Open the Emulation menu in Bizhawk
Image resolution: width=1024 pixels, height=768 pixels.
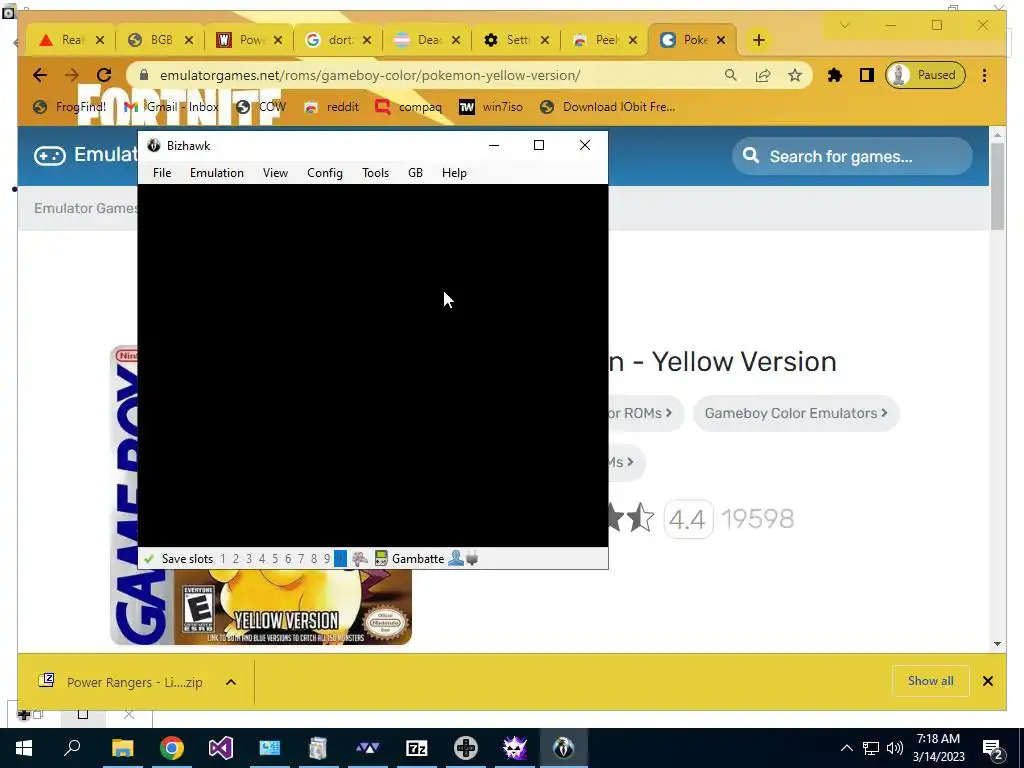[x=217, y=173]
